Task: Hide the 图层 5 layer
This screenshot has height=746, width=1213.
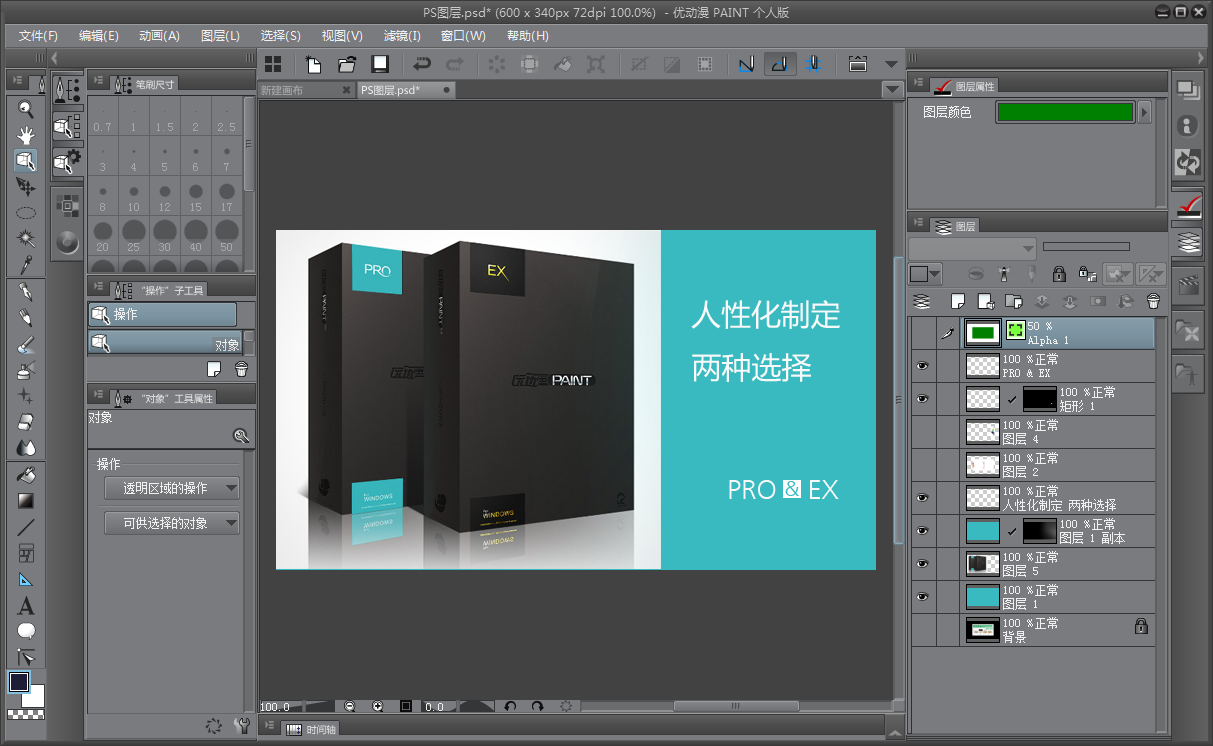Action: 922,563
